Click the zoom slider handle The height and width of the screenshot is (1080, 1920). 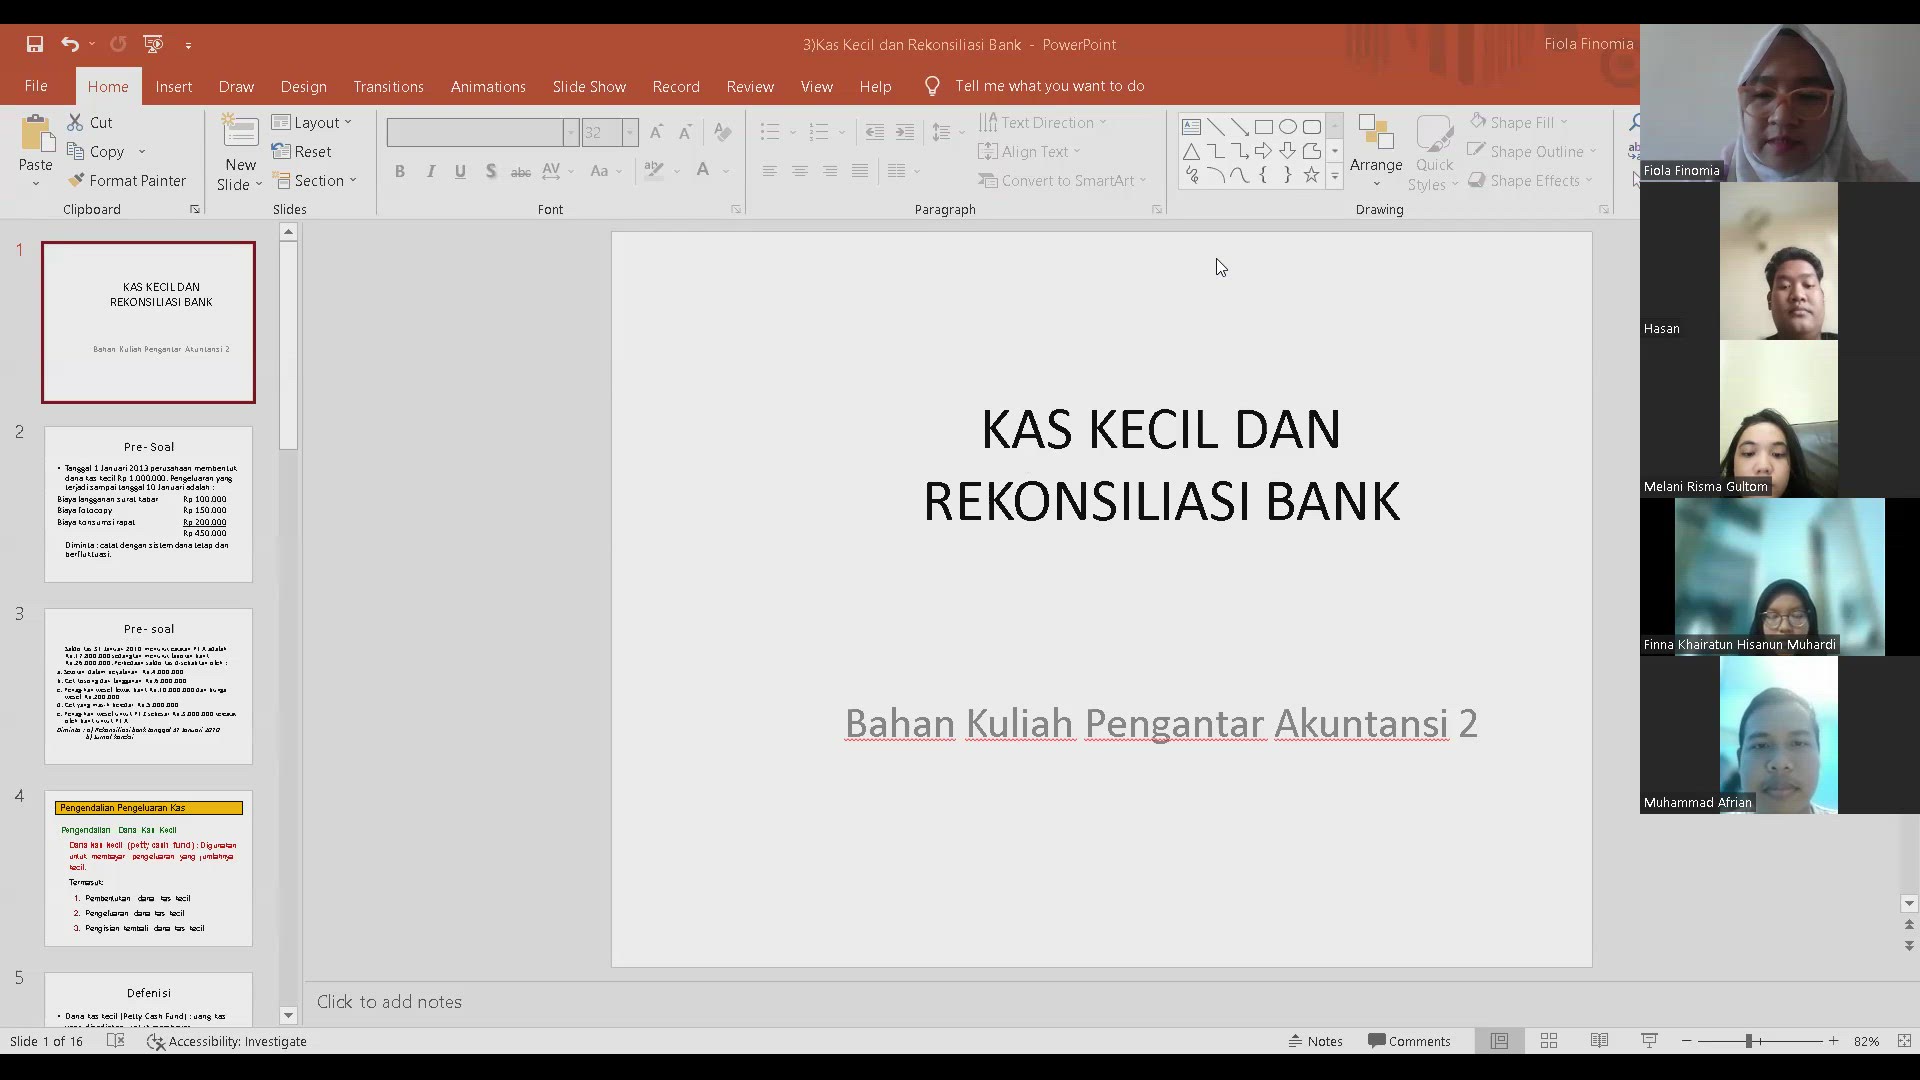1749,1041
